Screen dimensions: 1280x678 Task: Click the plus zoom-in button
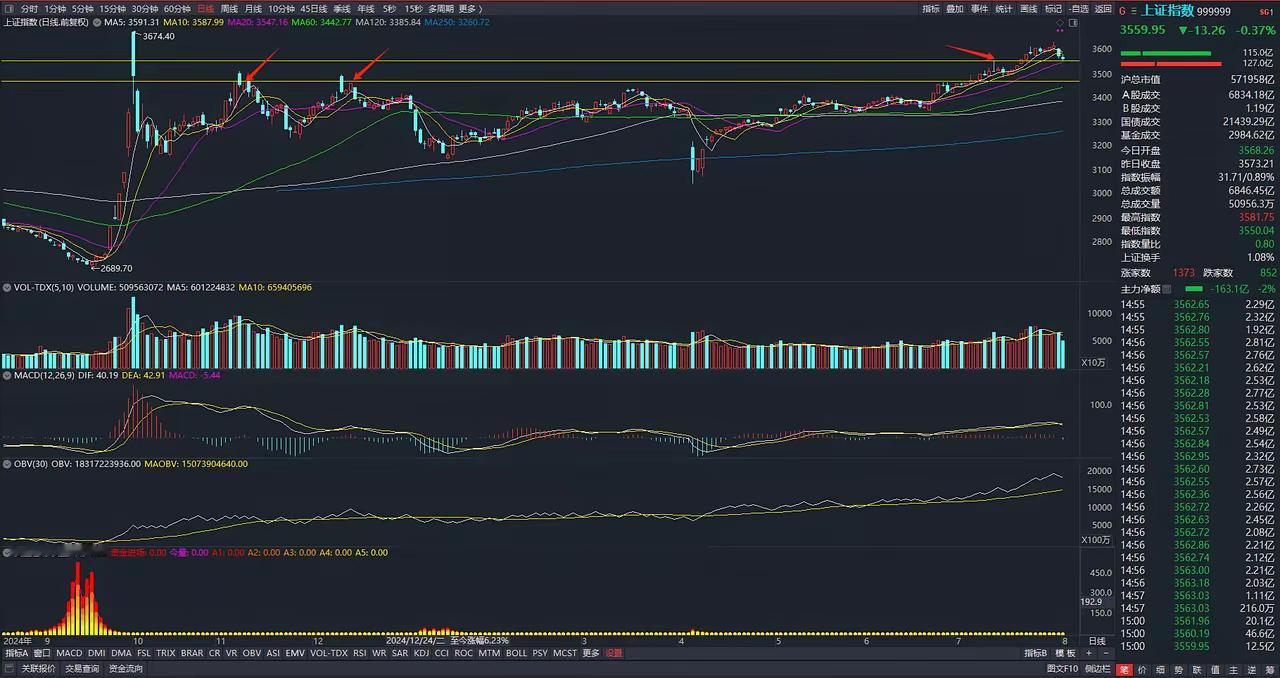pyautogui.click(x=1088, y=653)
